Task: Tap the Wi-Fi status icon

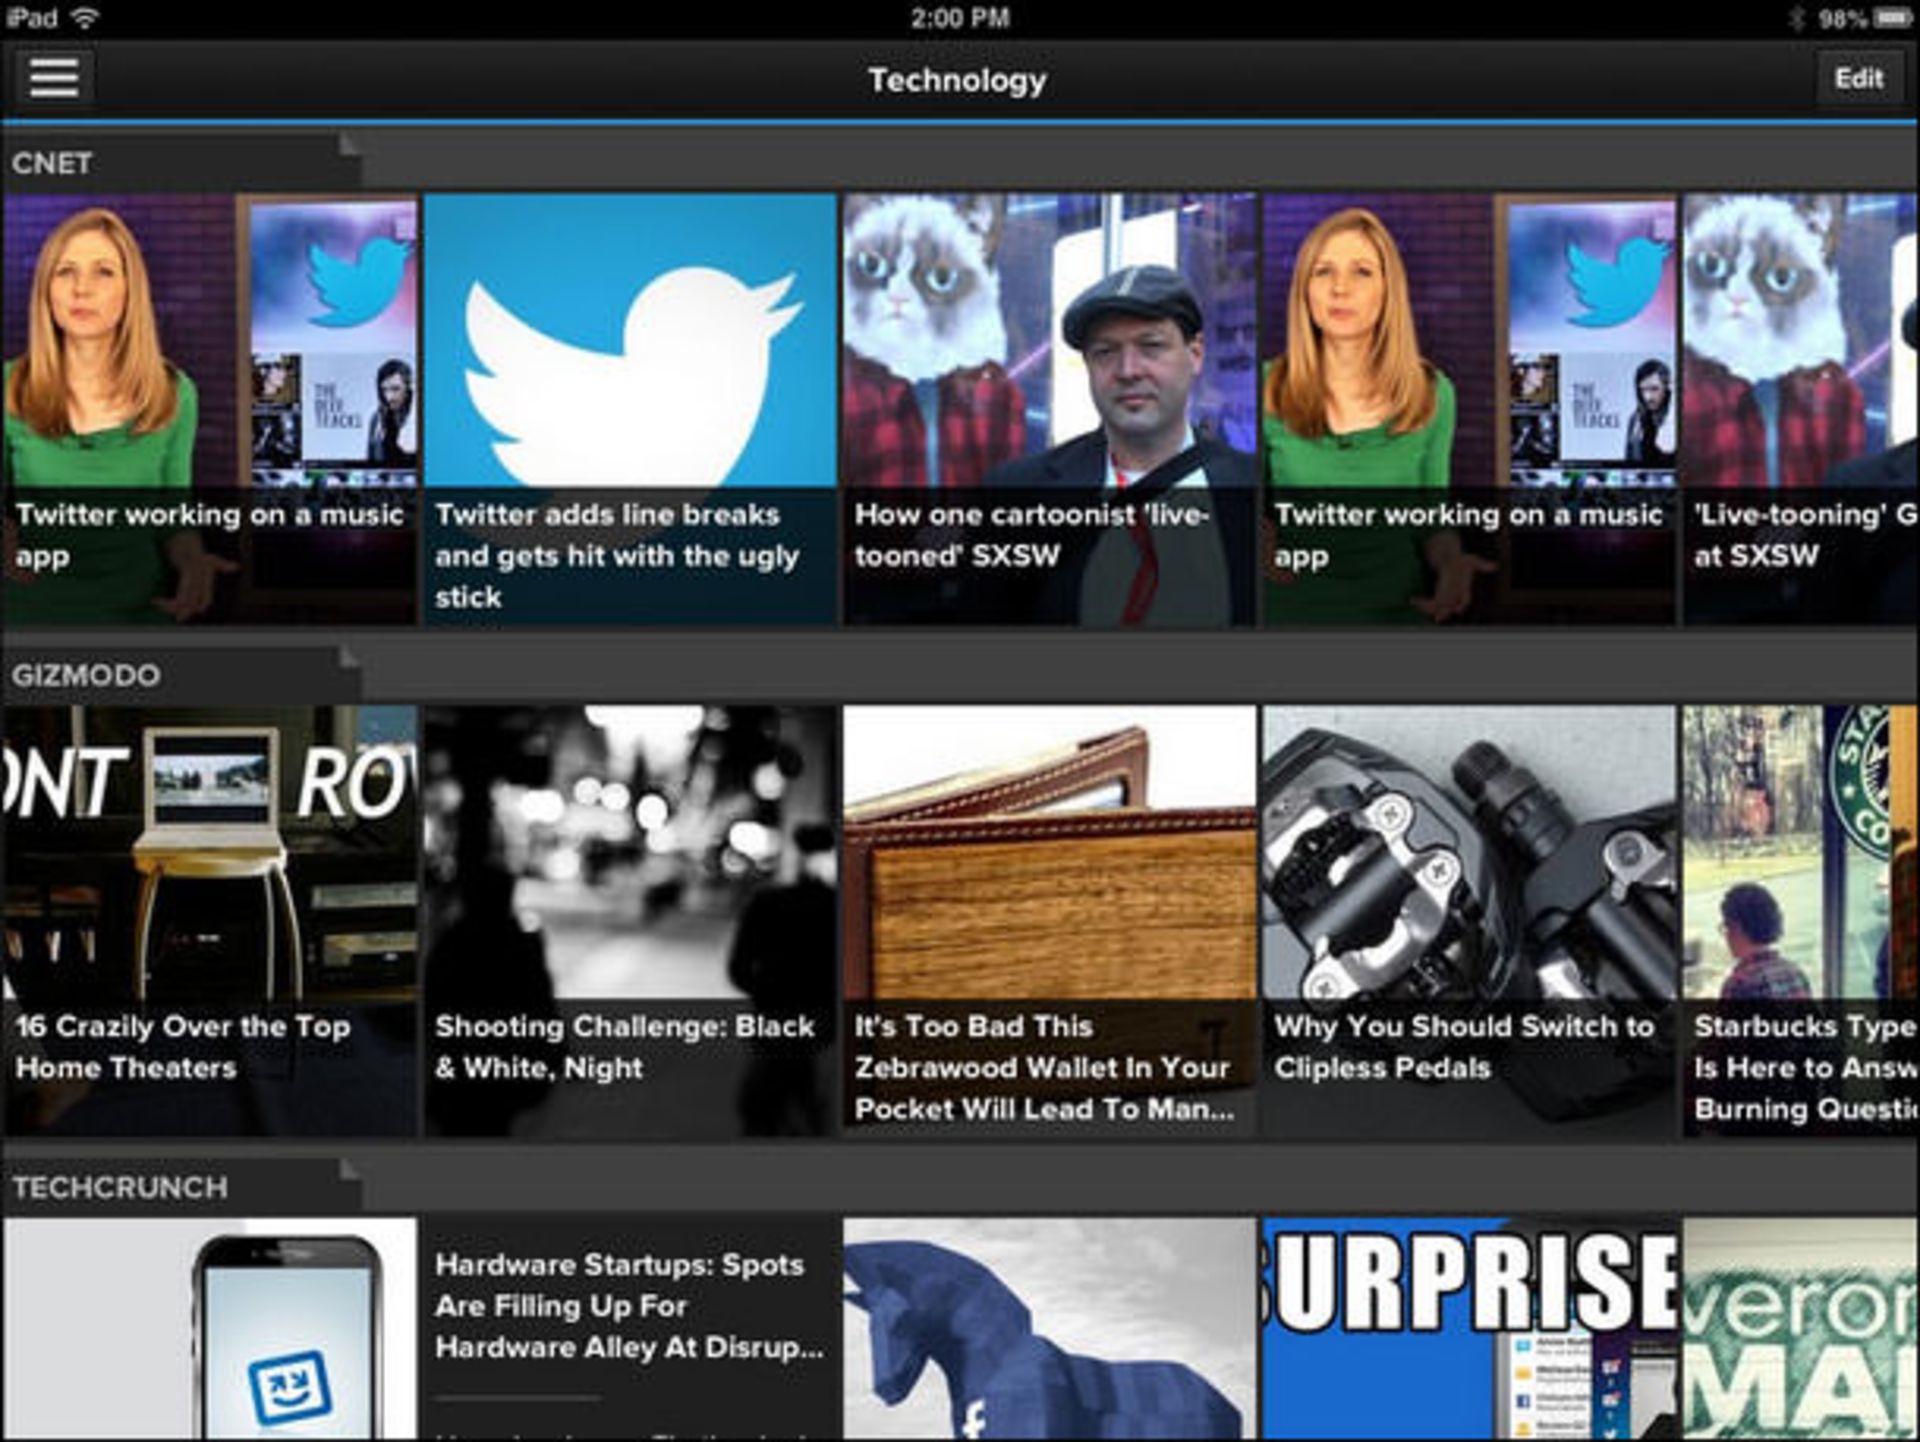Action: [x=86, y=17]
